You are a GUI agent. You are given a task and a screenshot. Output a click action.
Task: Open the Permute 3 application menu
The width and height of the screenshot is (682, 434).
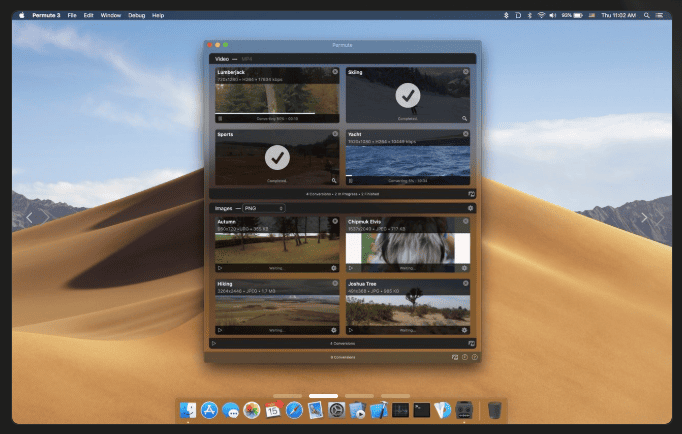coord(46,15)
